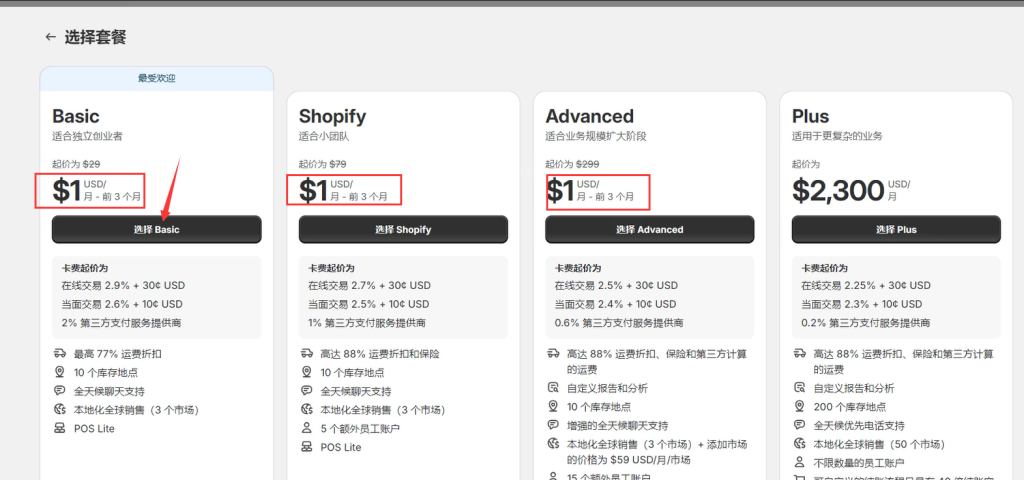Click the Plus plan $2,300 price
Screen dimensions: 1024x480
click(x=838, y=190)
